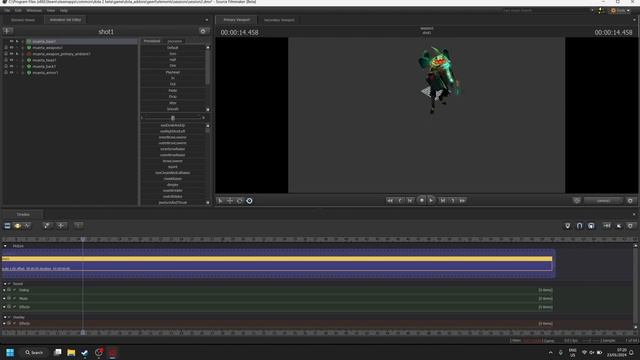Toggle lock icon of muerta_armor1
Viewport: 640px width, 360px height.
[x=6, y=72]
